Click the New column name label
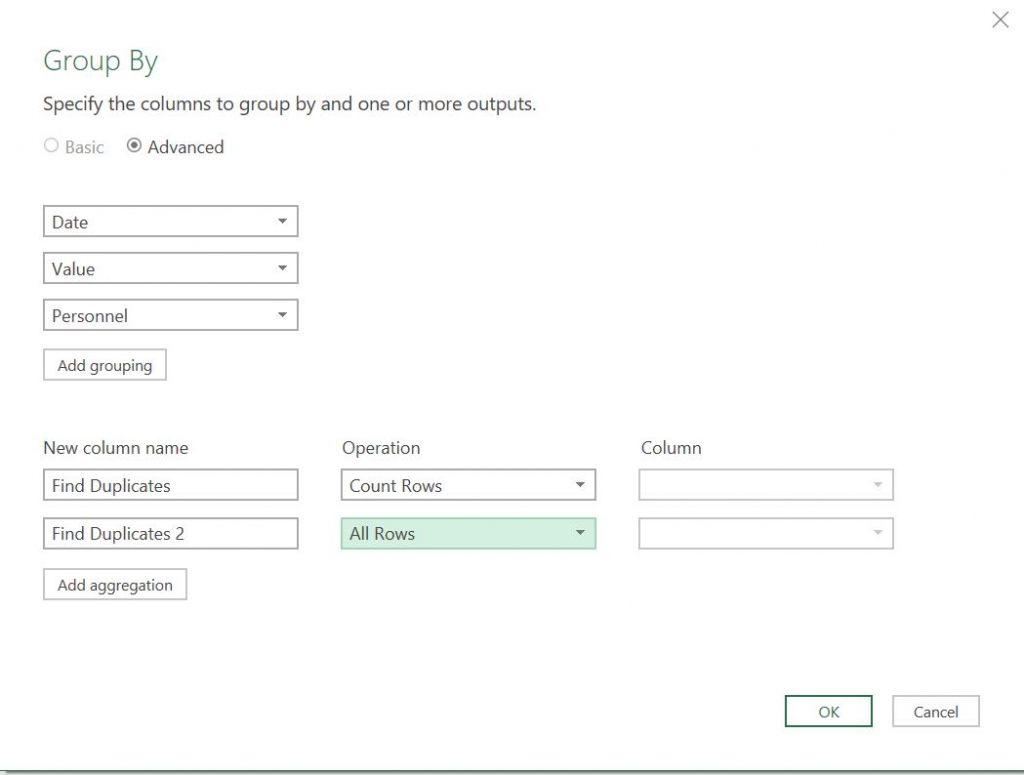1024x775 pixels. [115, 448]
